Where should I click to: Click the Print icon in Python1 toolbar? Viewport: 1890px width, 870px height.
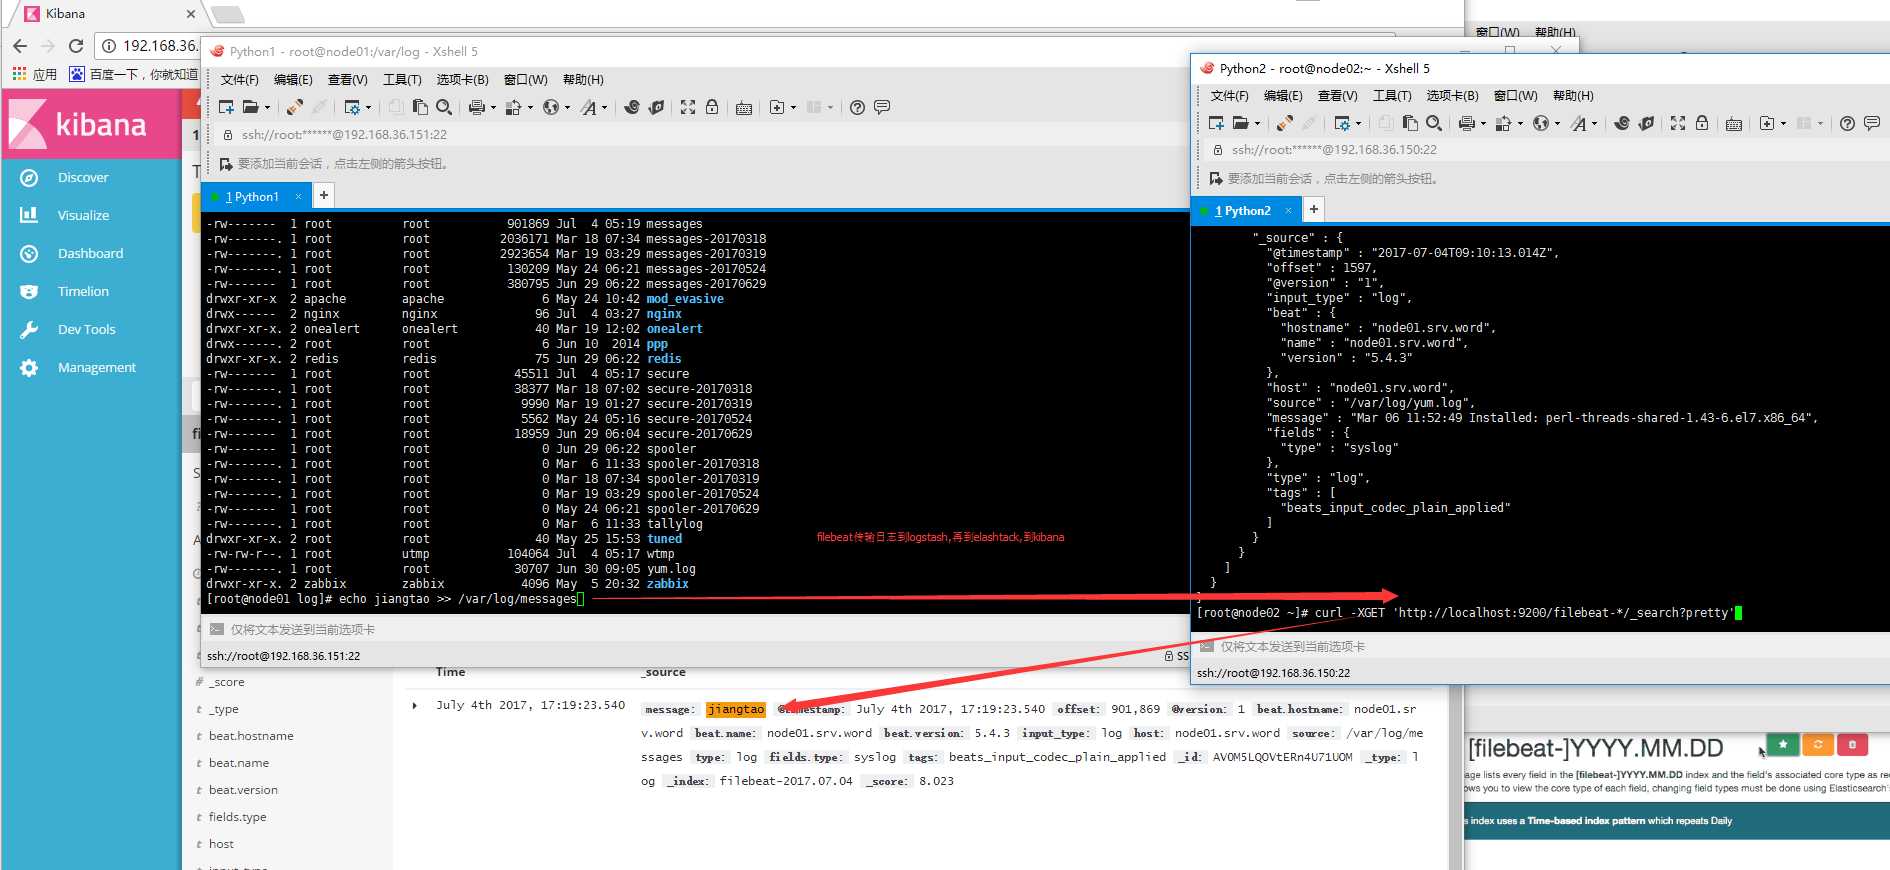pos(476,107)
